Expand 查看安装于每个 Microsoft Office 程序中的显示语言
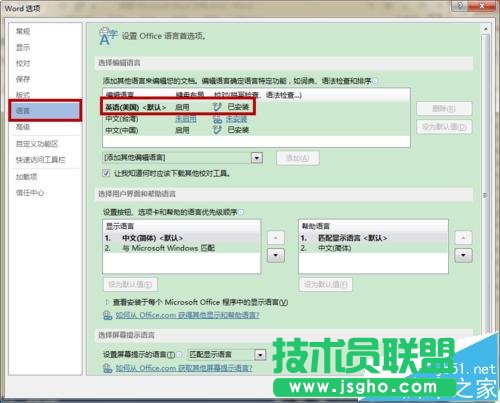 click(107, 302)
